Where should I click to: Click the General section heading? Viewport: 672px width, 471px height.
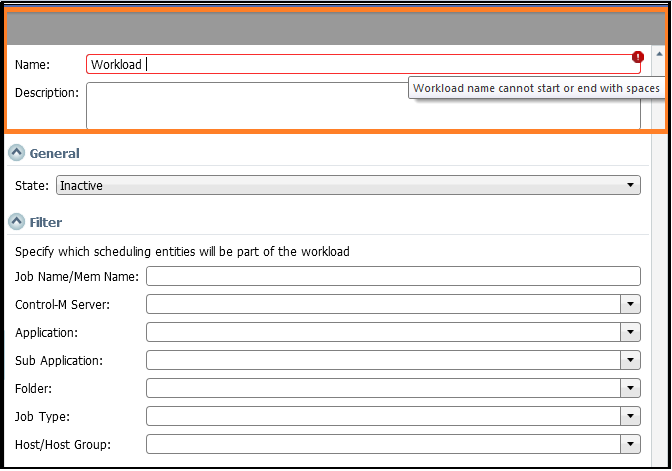click(x=54, y=153)
